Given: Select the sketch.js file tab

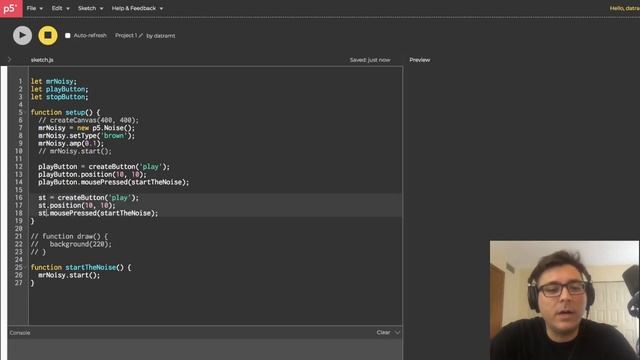Looking at the screenshot, I should click(42, 60).
